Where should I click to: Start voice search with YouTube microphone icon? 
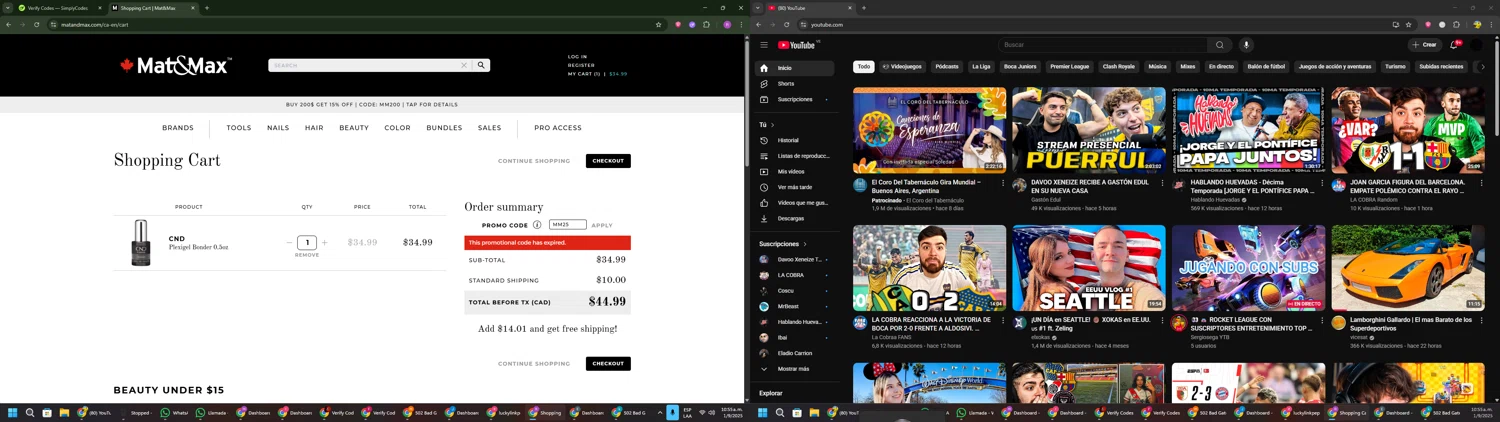(x=1246, y=45)
